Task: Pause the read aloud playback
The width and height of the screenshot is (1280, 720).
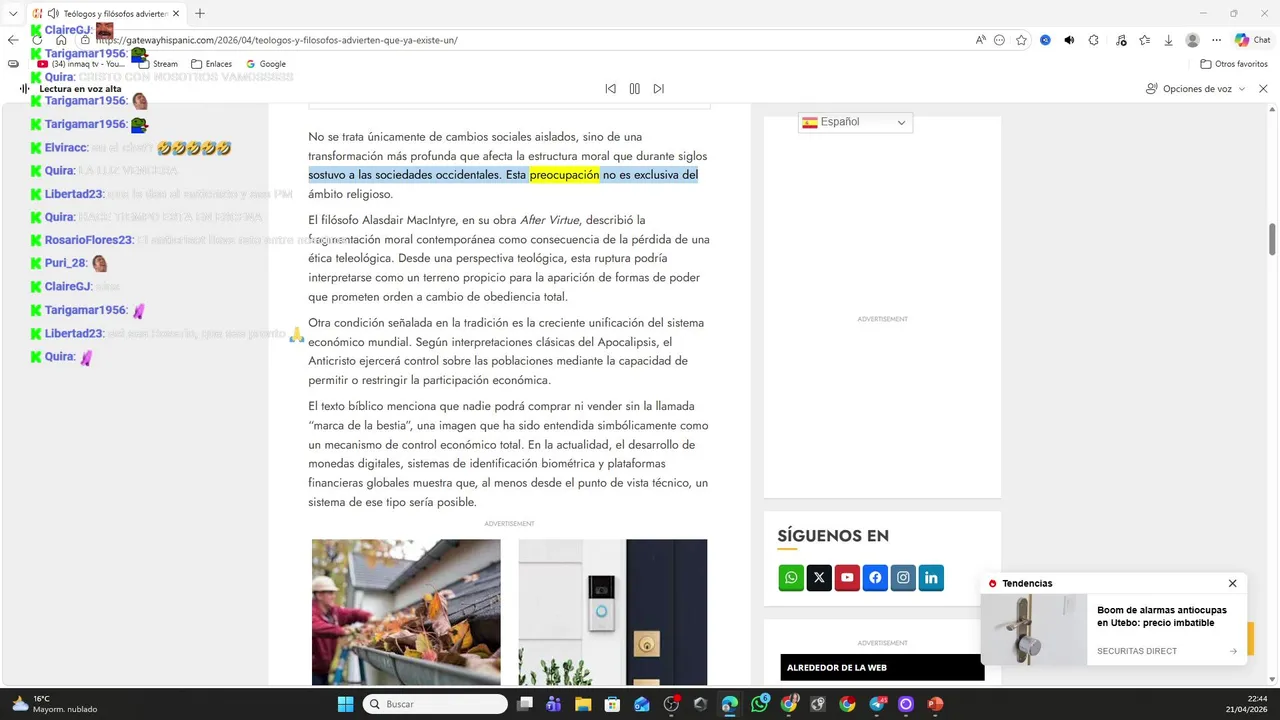Action: (x=634, y=89)
